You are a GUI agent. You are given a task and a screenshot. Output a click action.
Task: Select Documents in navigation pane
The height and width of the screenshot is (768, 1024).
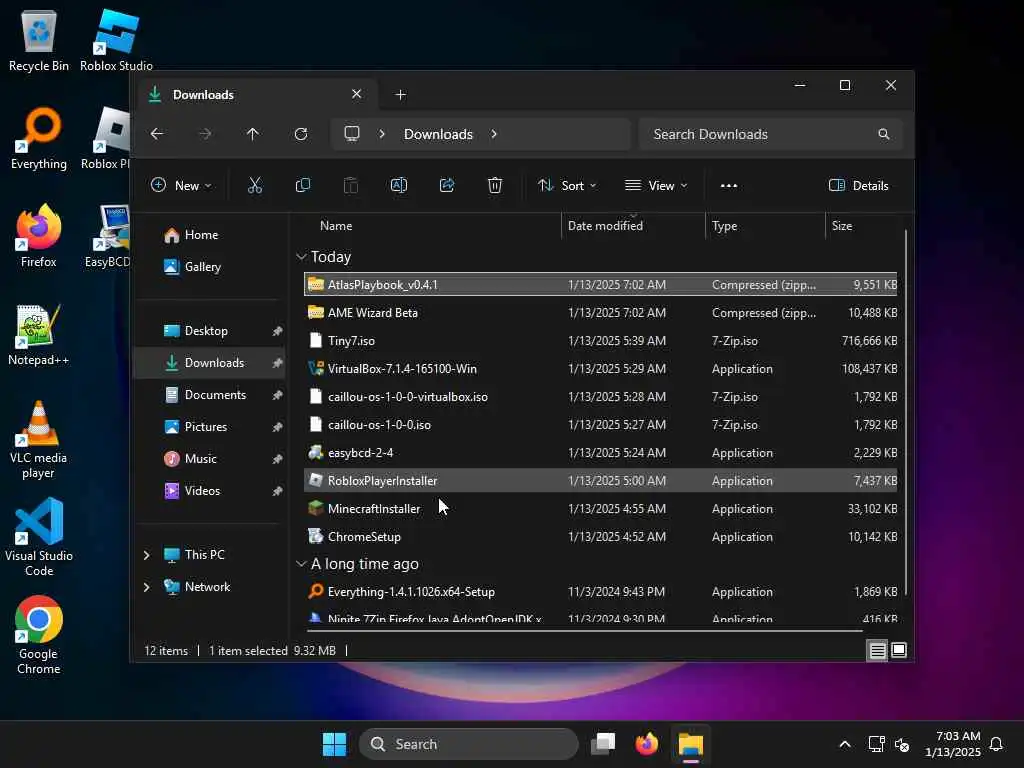tap(210, 394)
